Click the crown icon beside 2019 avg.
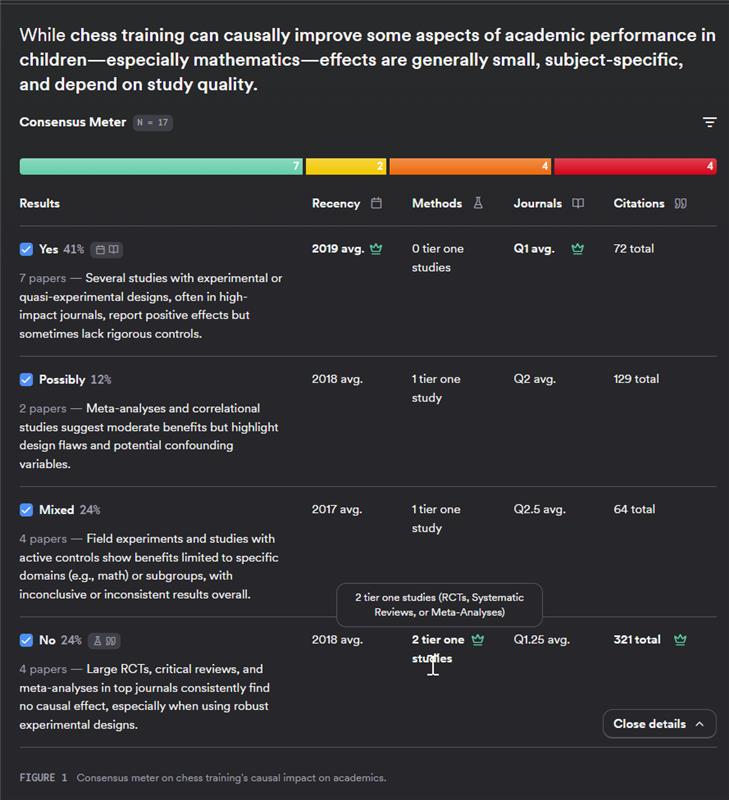 (x=376, y=249)
